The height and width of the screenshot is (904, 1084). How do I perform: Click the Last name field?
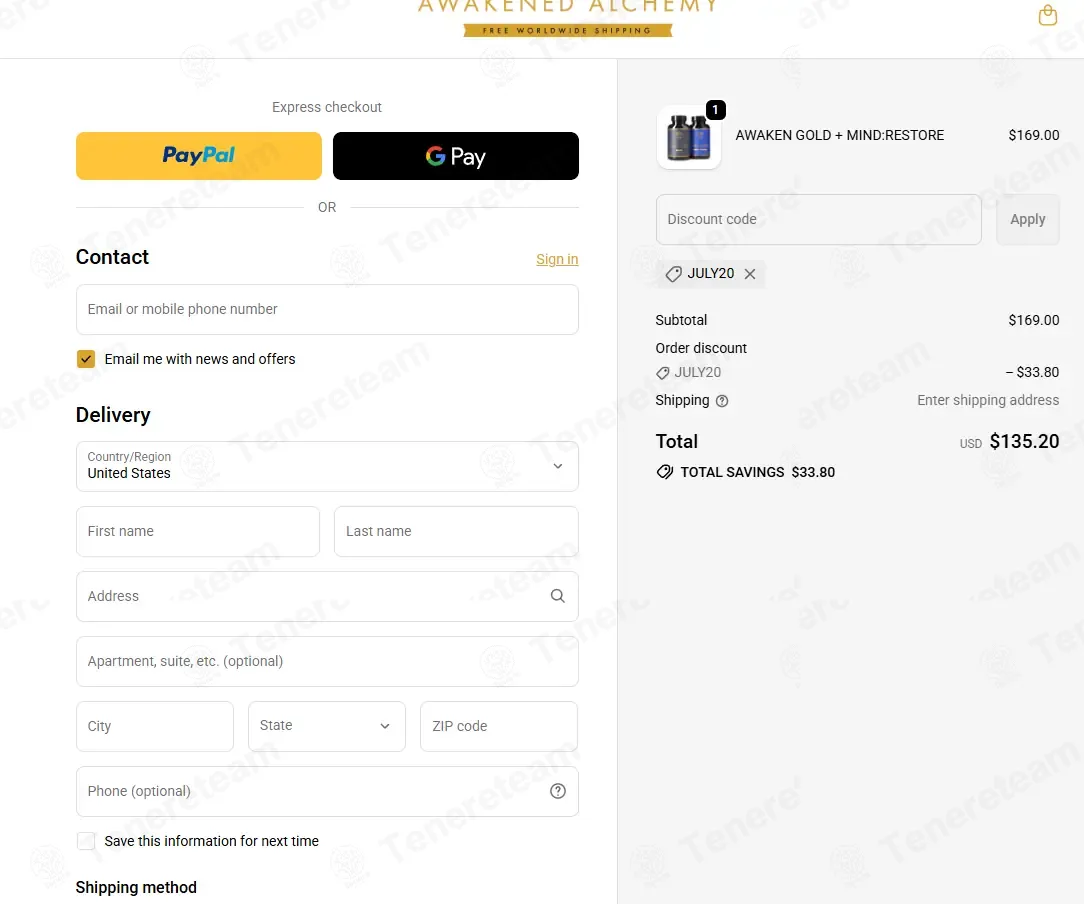[456, 531]
